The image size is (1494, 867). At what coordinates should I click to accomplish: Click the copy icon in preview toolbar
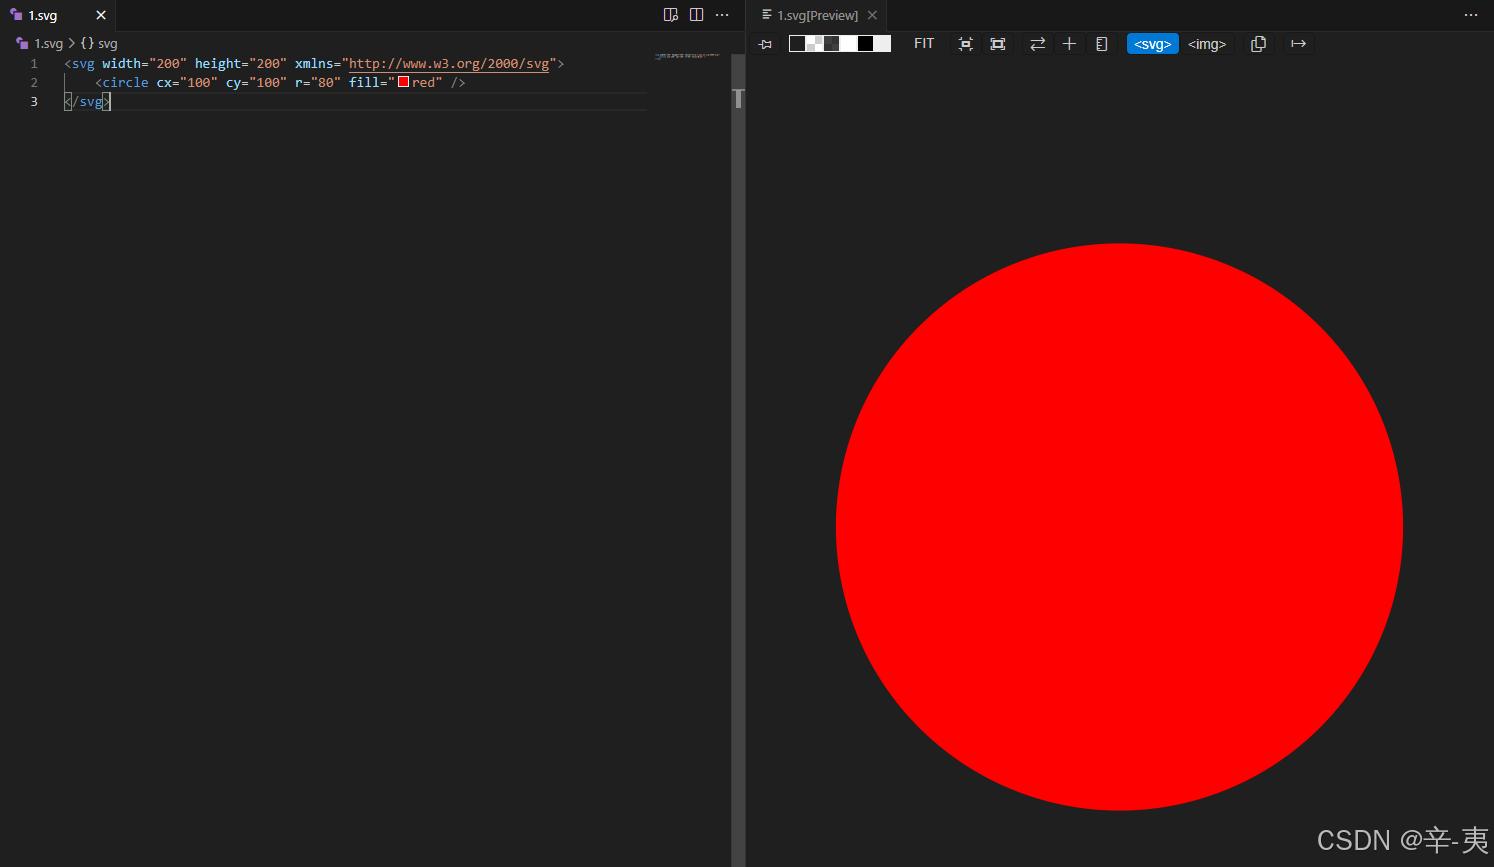pyautogui.click(x=1258, y=44)
